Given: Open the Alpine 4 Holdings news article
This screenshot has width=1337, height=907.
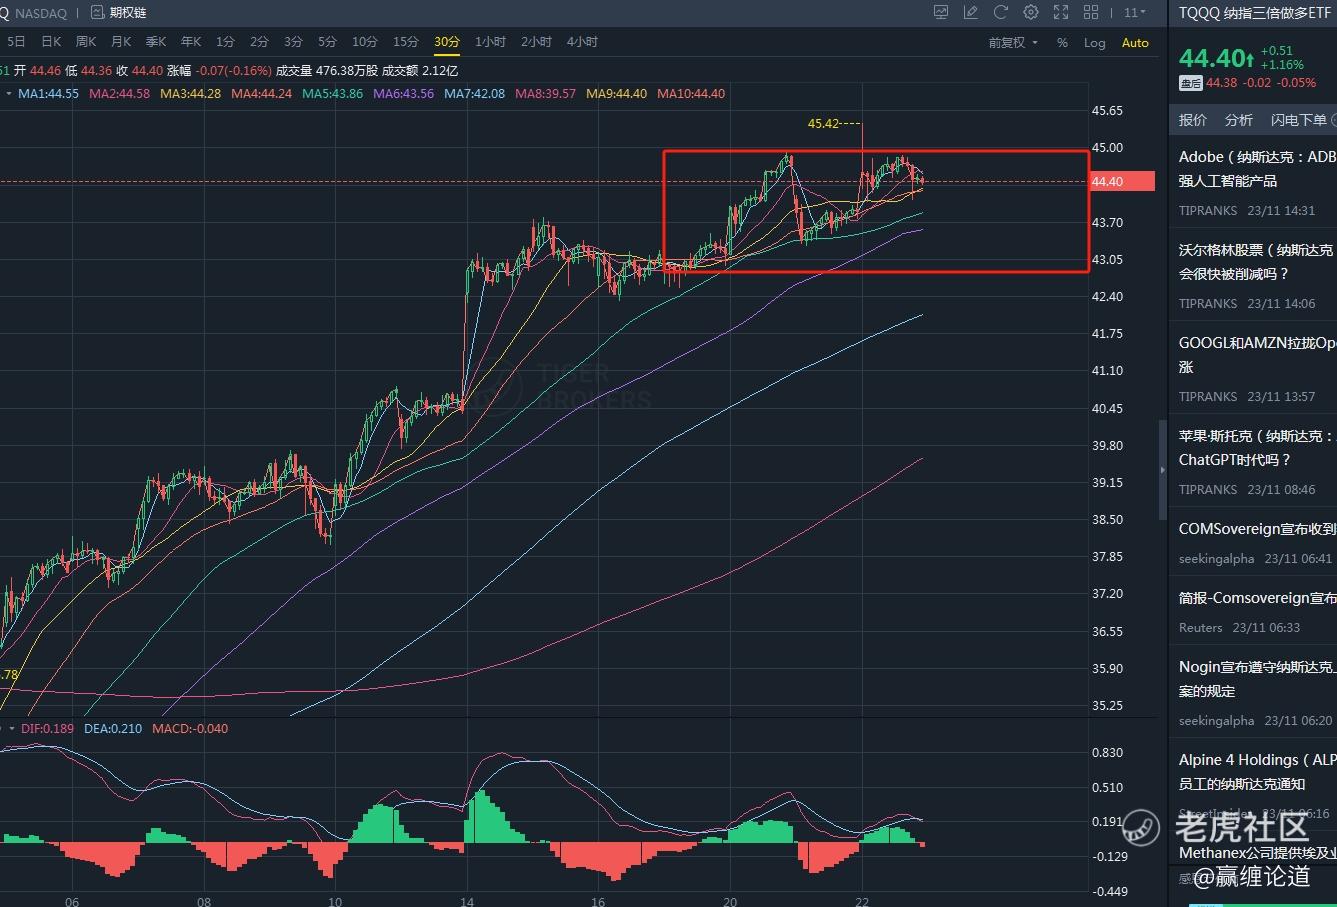Looking at the screenshot, I should click(x=1253, y=786).
